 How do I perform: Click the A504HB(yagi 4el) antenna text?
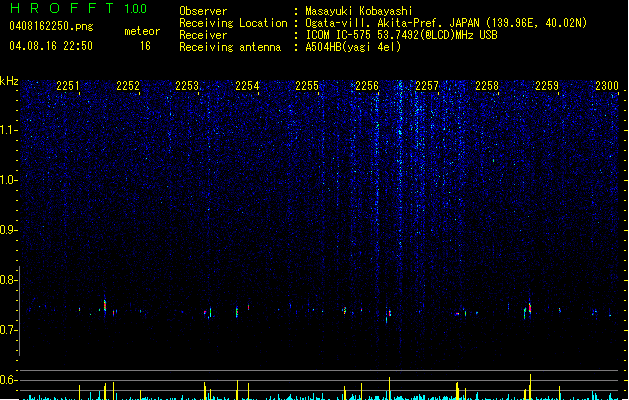(x=353, y=47)
